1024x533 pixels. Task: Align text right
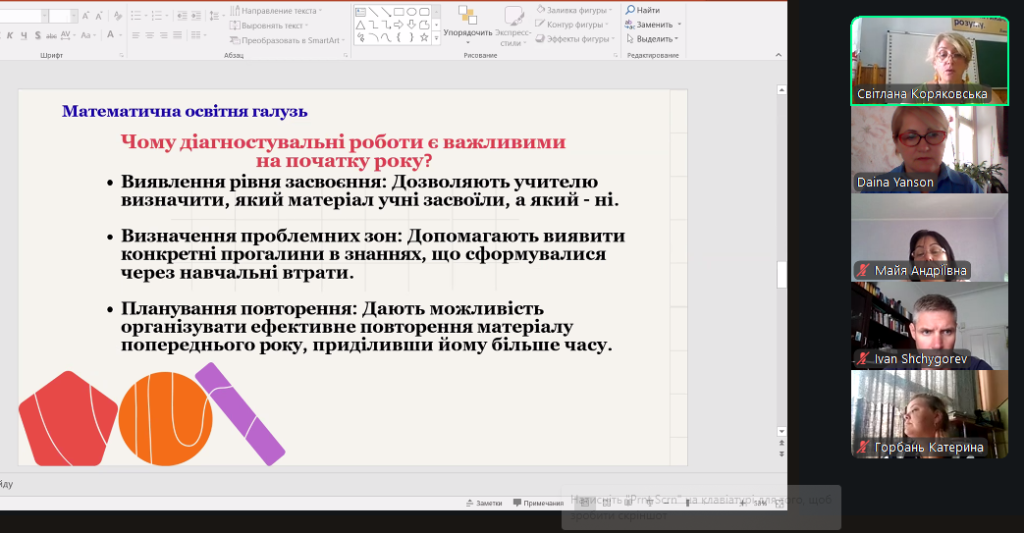click(x=163, y=35)
